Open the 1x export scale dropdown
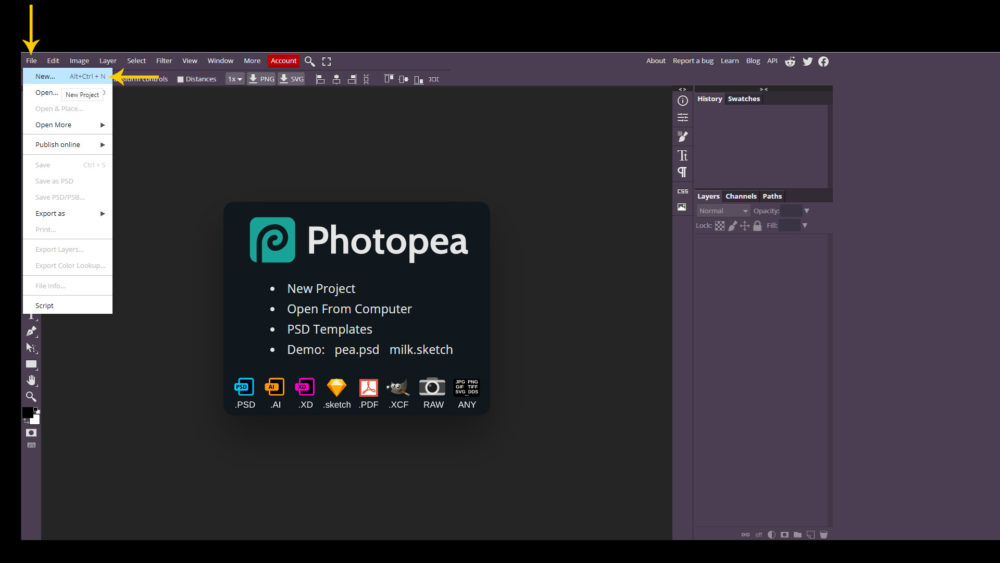The height and width of the screenshot is (563, 1000). pyautogui.click(x=234, y=79)
